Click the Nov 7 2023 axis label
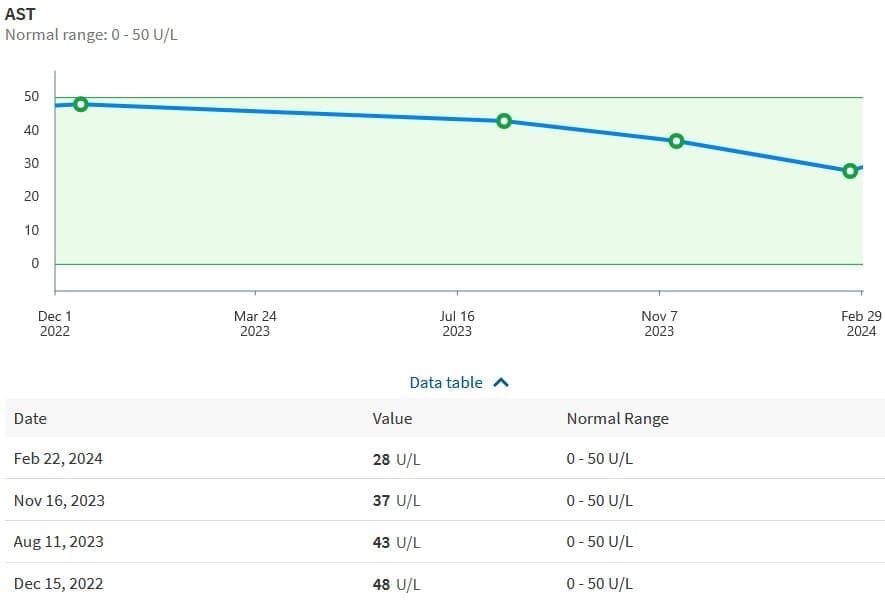This screenshot has width=885, height=607. pyautogui.click(x=659, y=323)
